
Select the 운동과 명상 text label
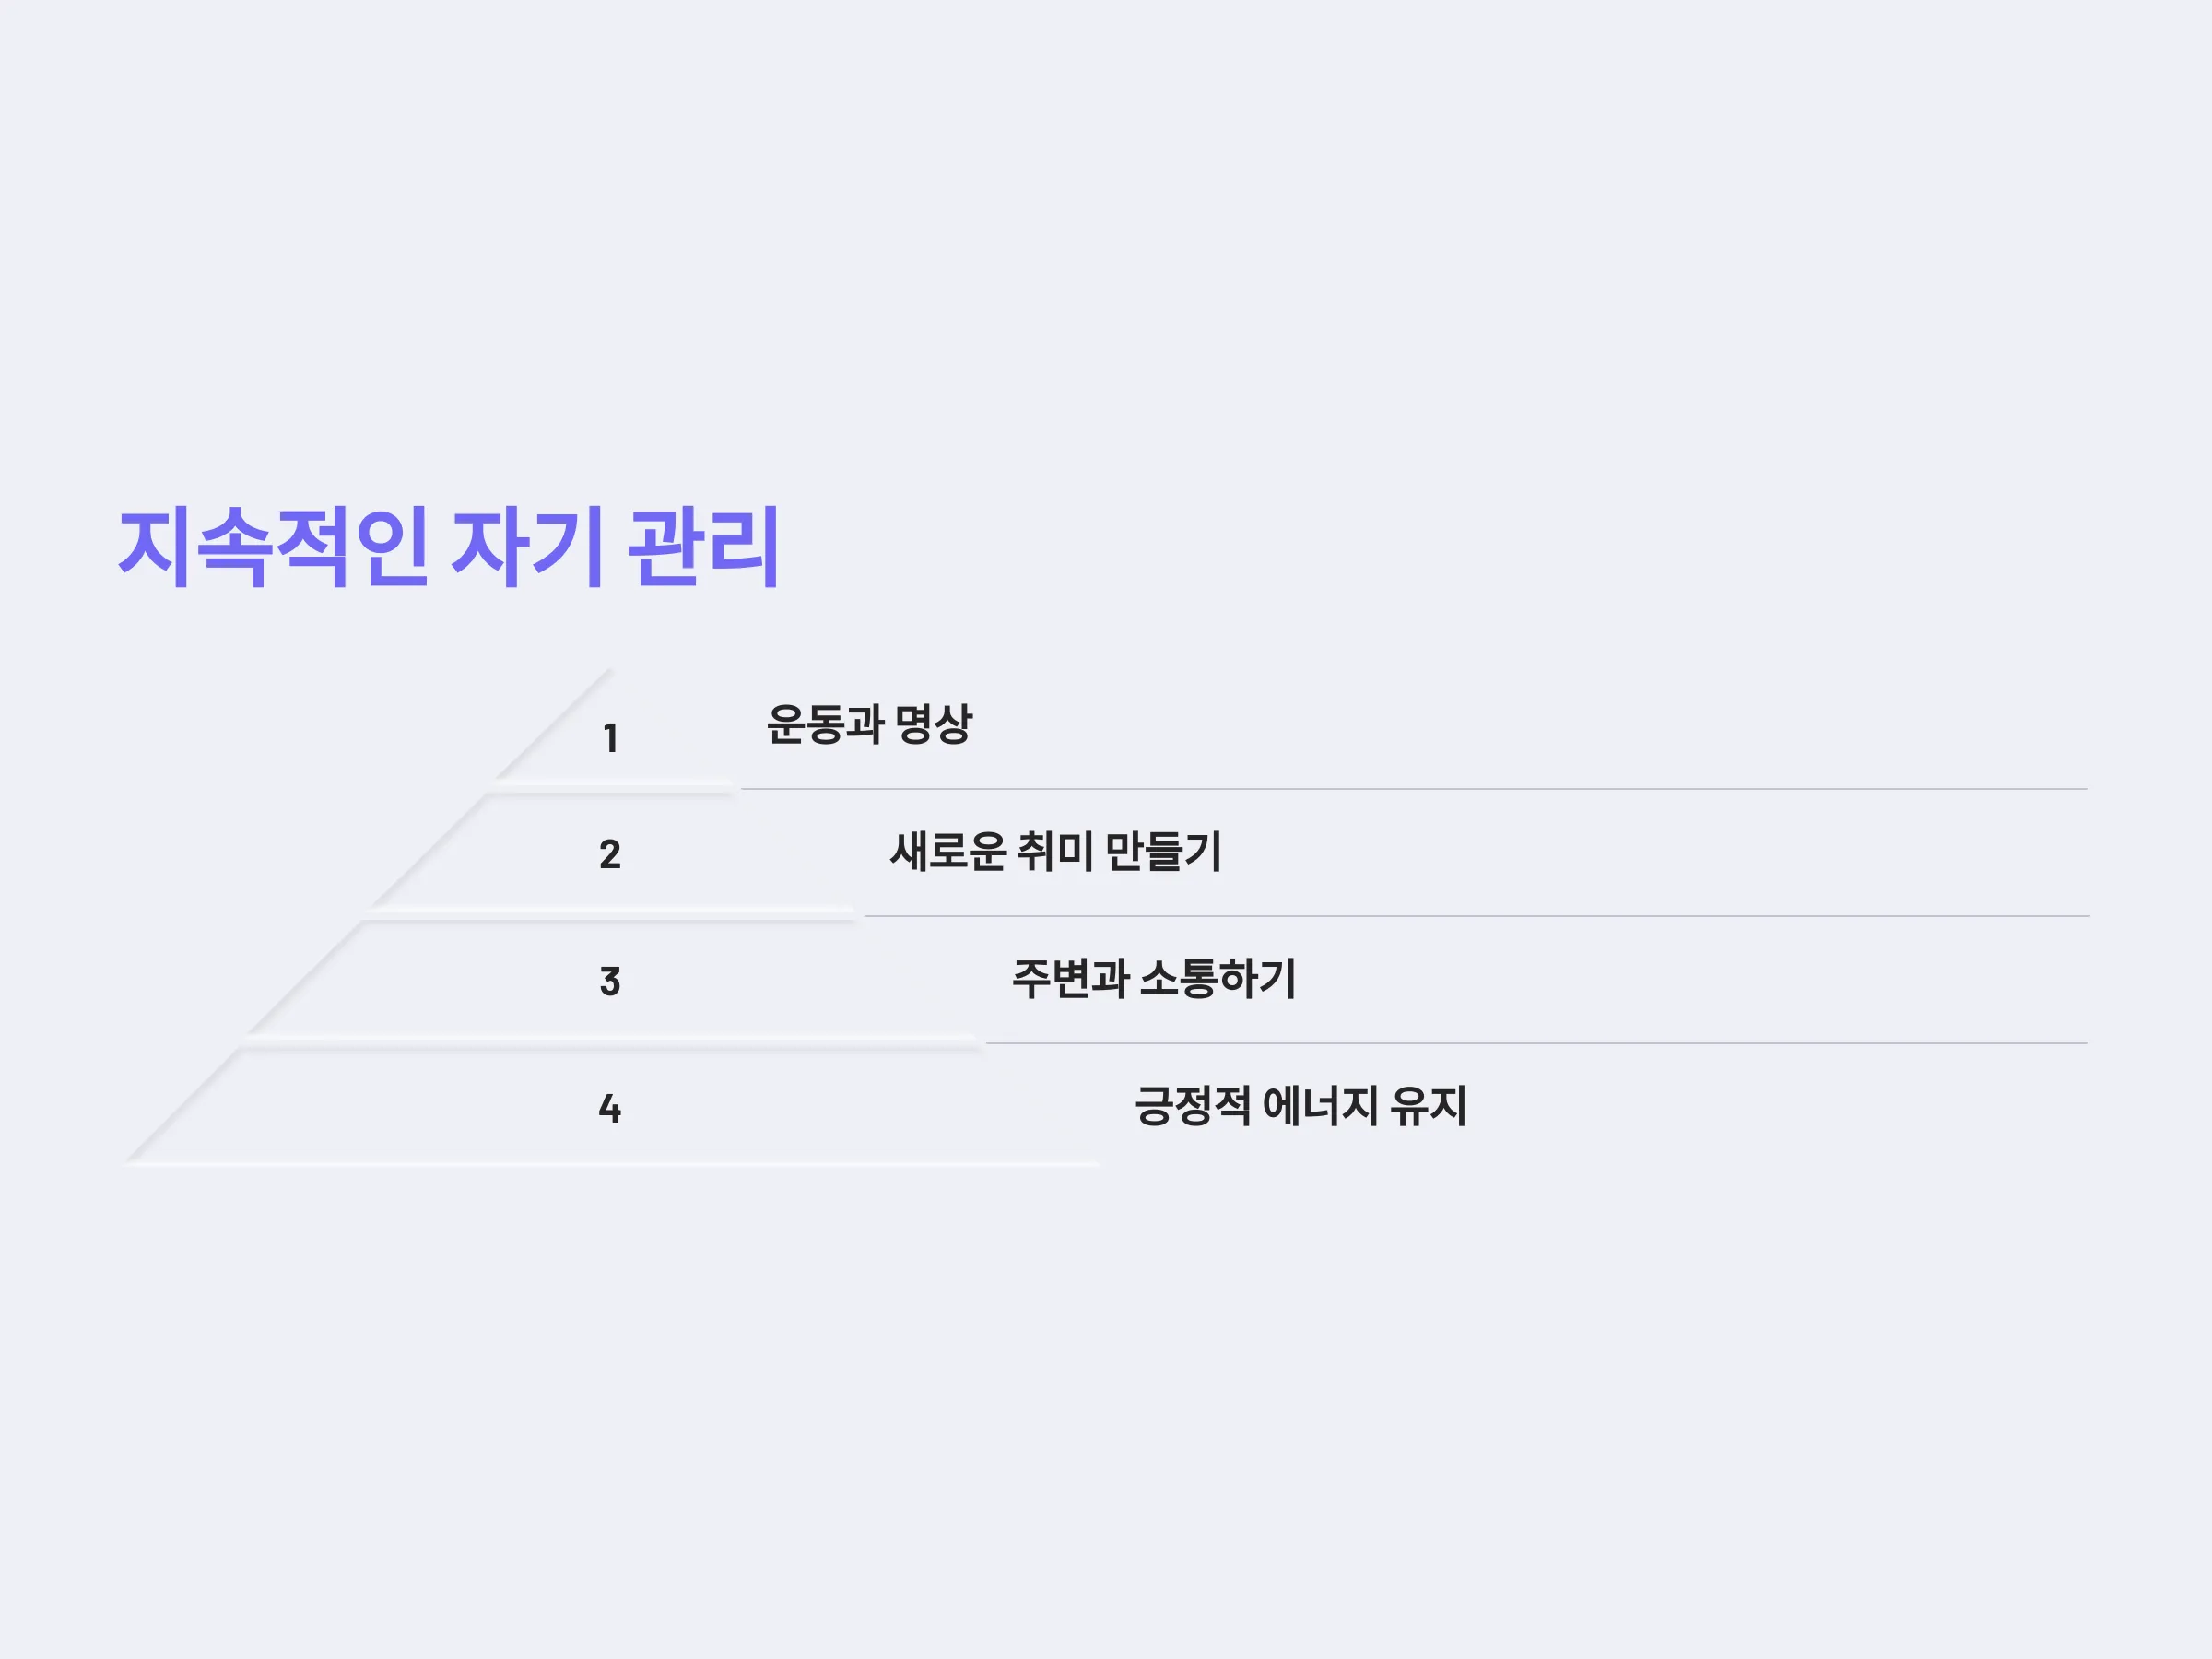(x=869, y=724)
